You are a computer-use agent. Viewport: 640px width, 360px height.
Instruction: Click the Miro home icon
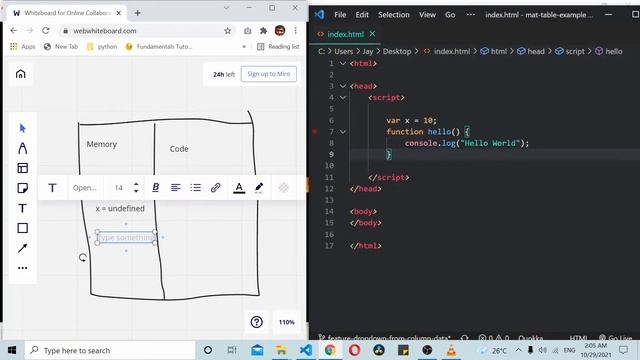pos(20,74)
